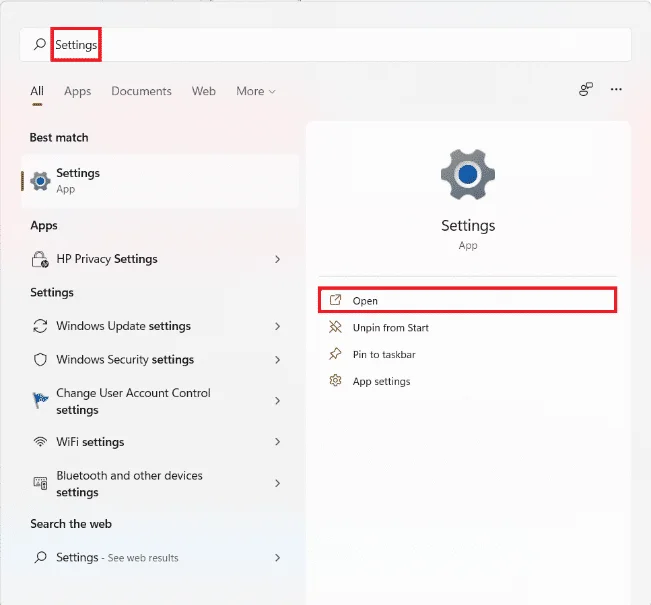This screenshot has width=651, height=605.
Task: Click the web search magnifier icon
Action: pyautogui.click(x=40, y=557)
